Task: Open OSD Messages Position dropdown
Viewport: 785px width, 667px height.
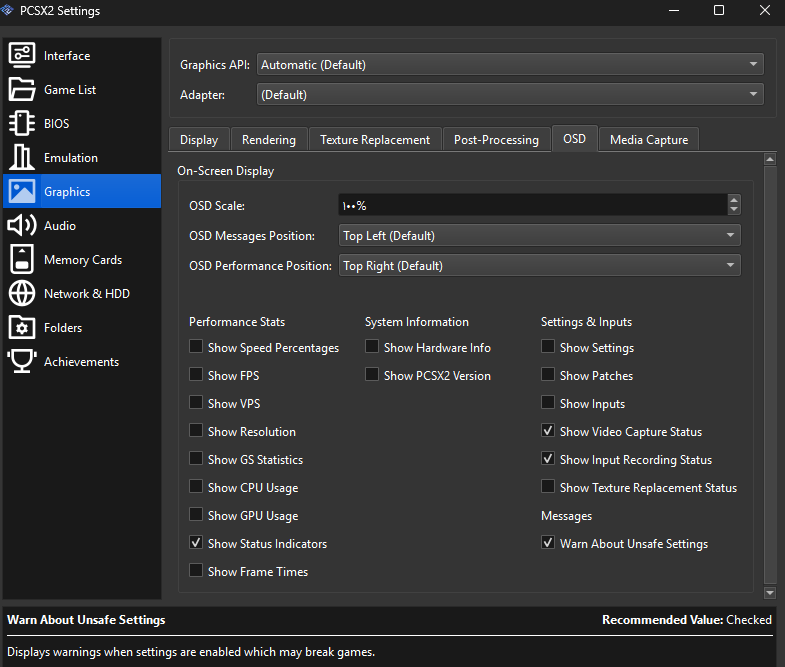Action: 540,235
